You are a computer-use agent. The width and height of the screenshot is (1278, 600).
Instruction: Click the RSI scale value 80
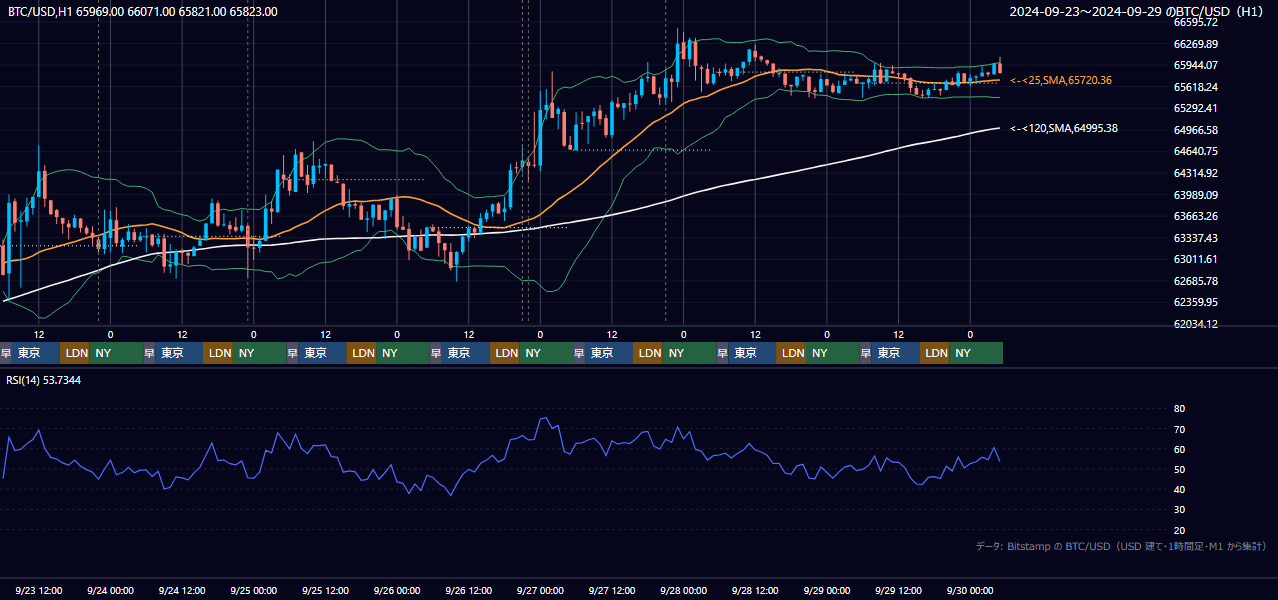click(1179, 409)
